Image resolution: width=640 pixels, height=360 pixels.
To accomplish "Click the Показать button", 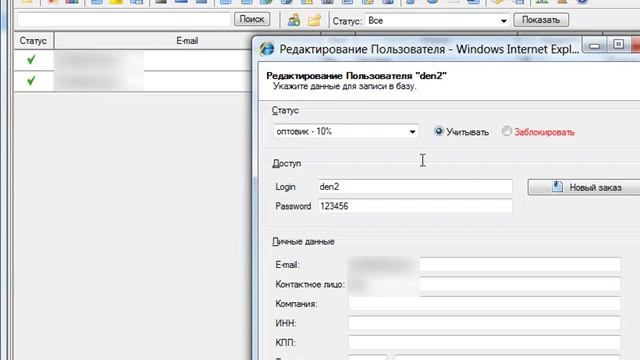I will coord(541,20).
